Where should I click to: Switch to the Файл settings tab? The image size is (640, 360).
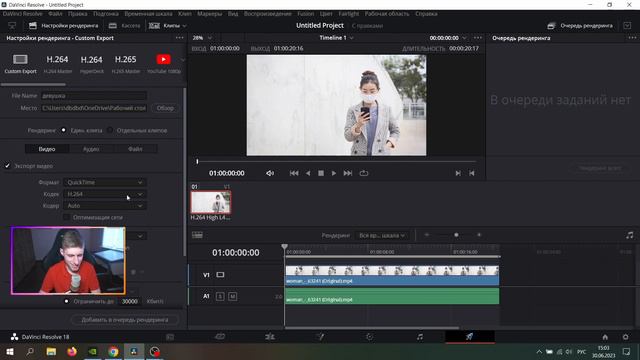[135, 149]
